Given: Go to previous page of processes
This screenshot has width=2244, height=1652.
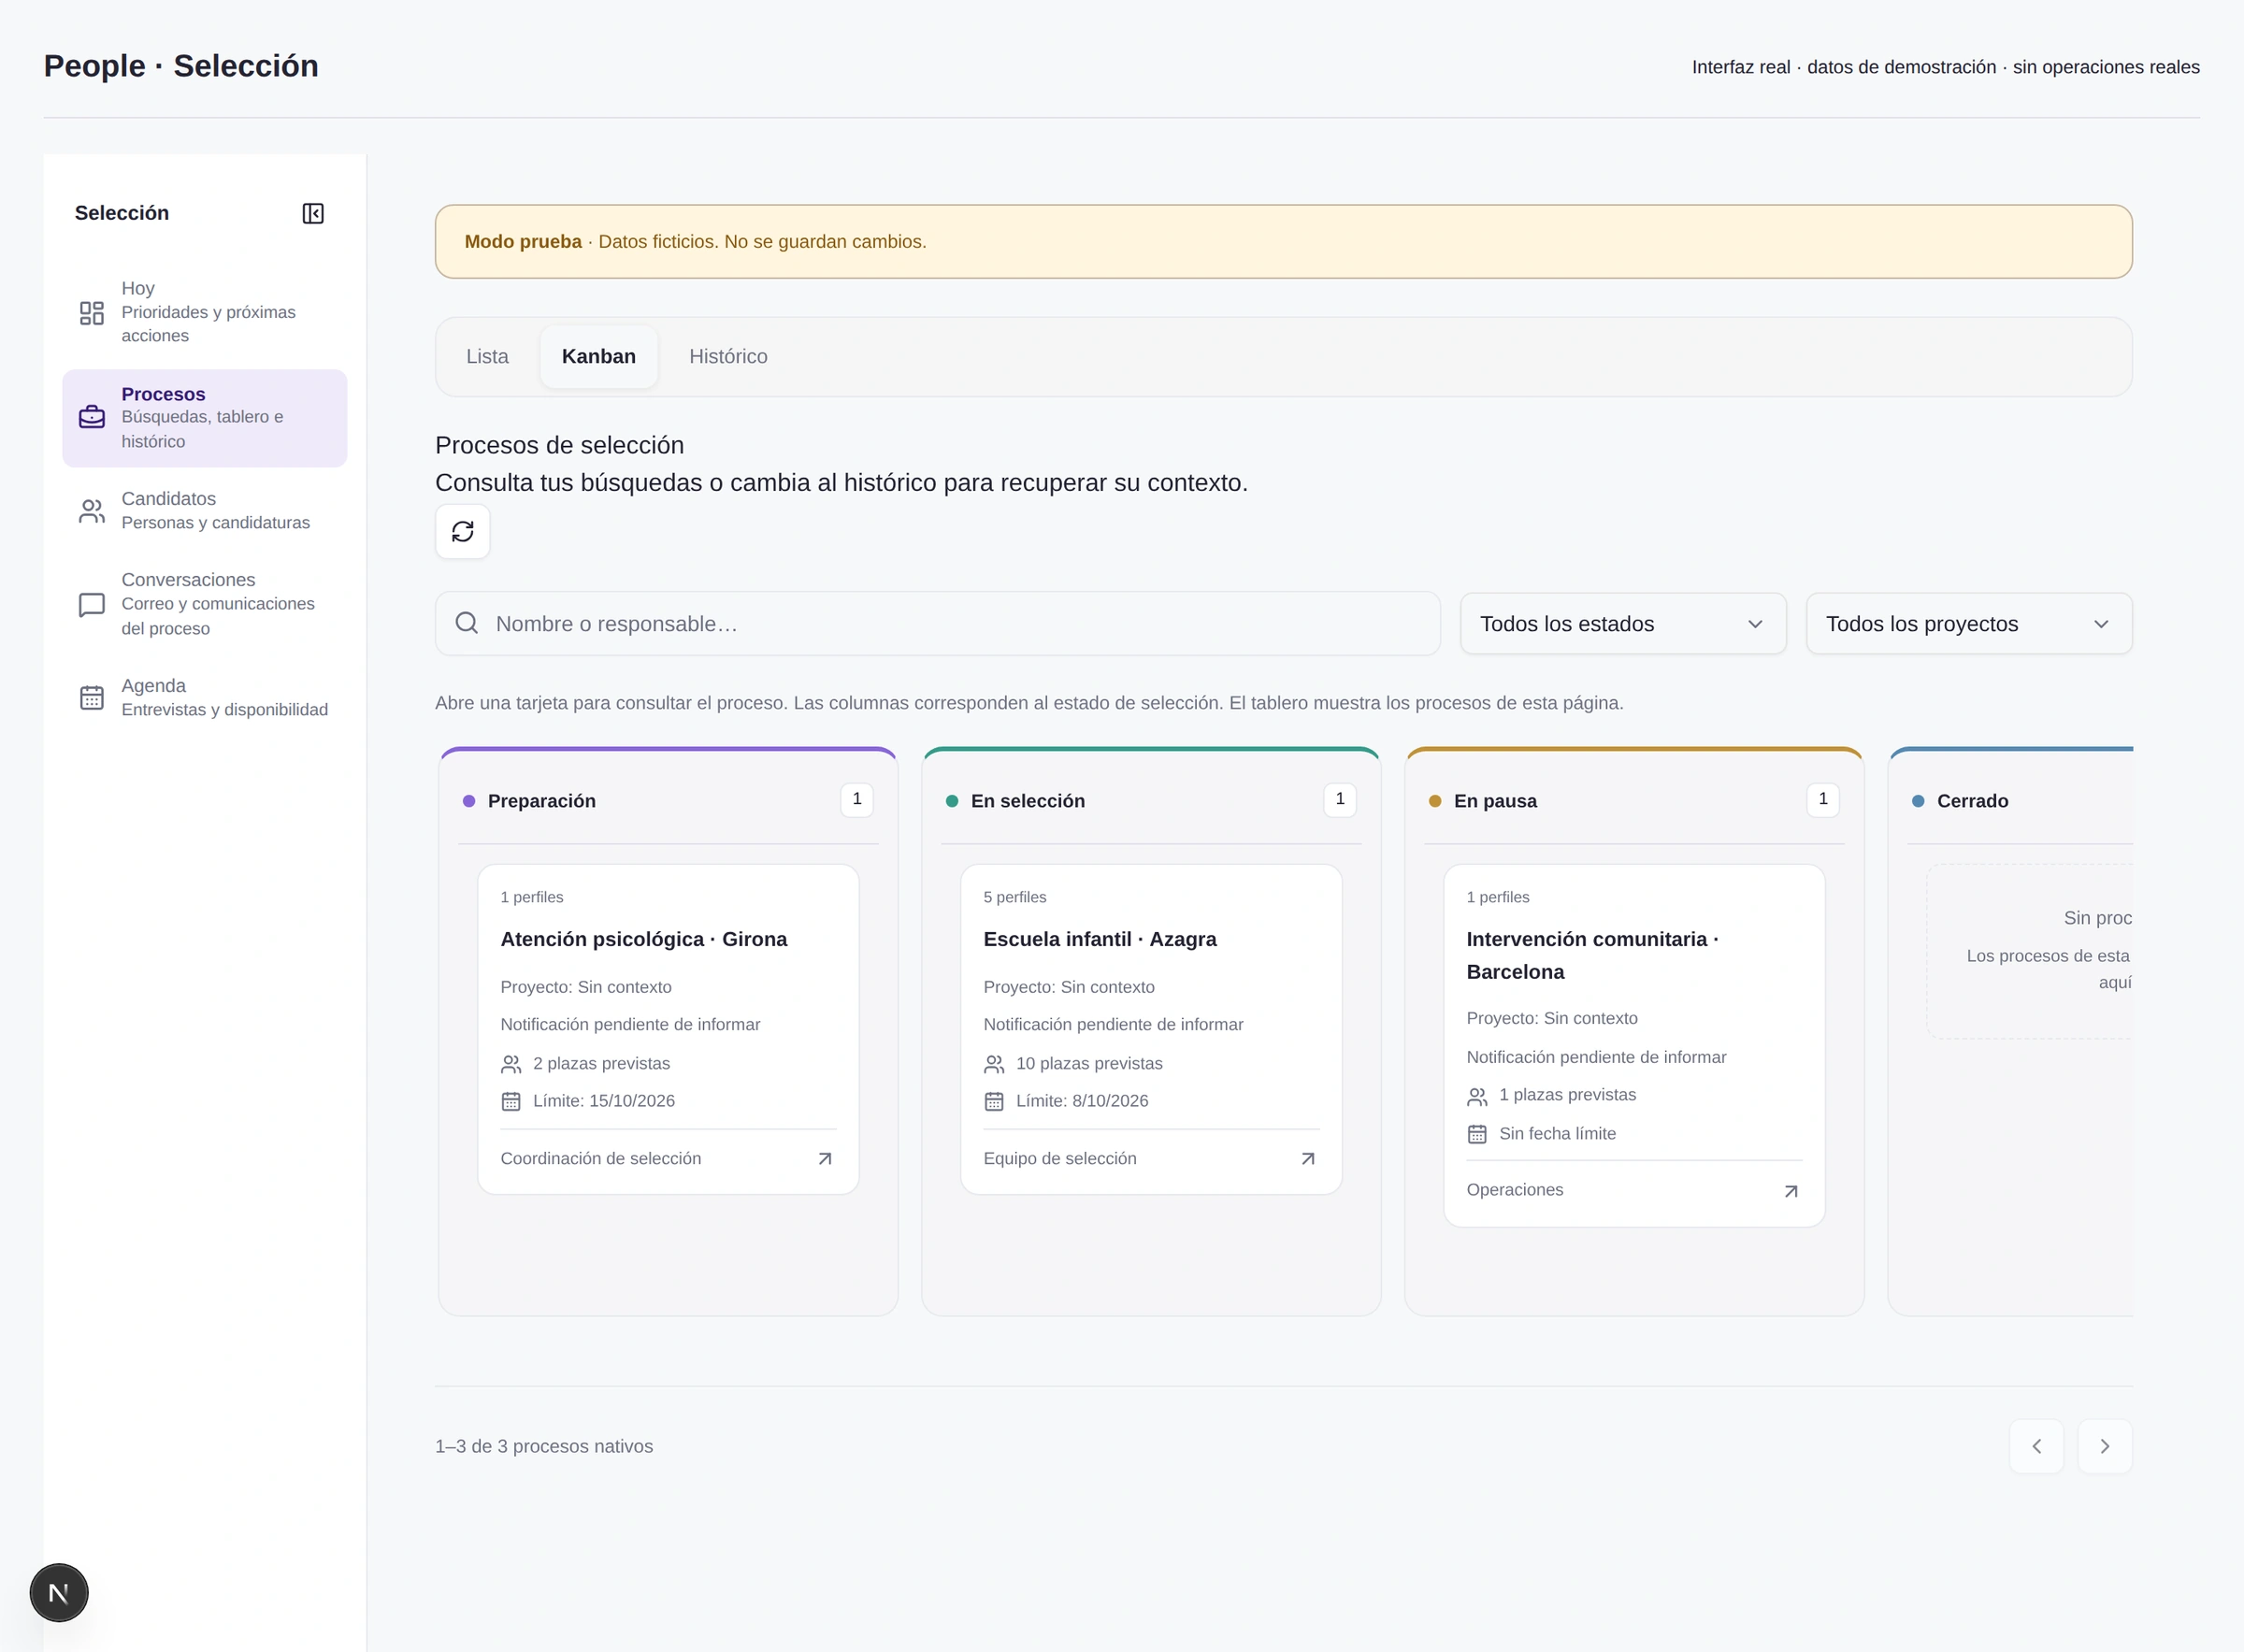Looking at the screenshot, I should (x=2036, y=1446).
